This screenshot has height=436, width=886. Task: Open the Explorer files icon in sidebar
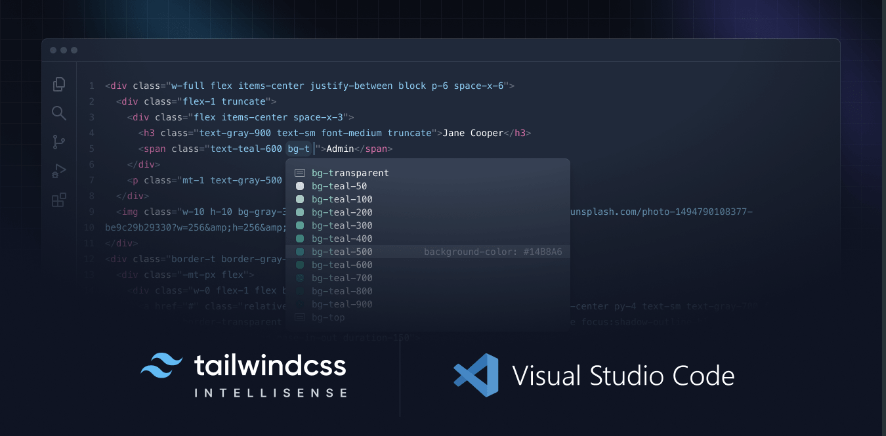point(59,84)
